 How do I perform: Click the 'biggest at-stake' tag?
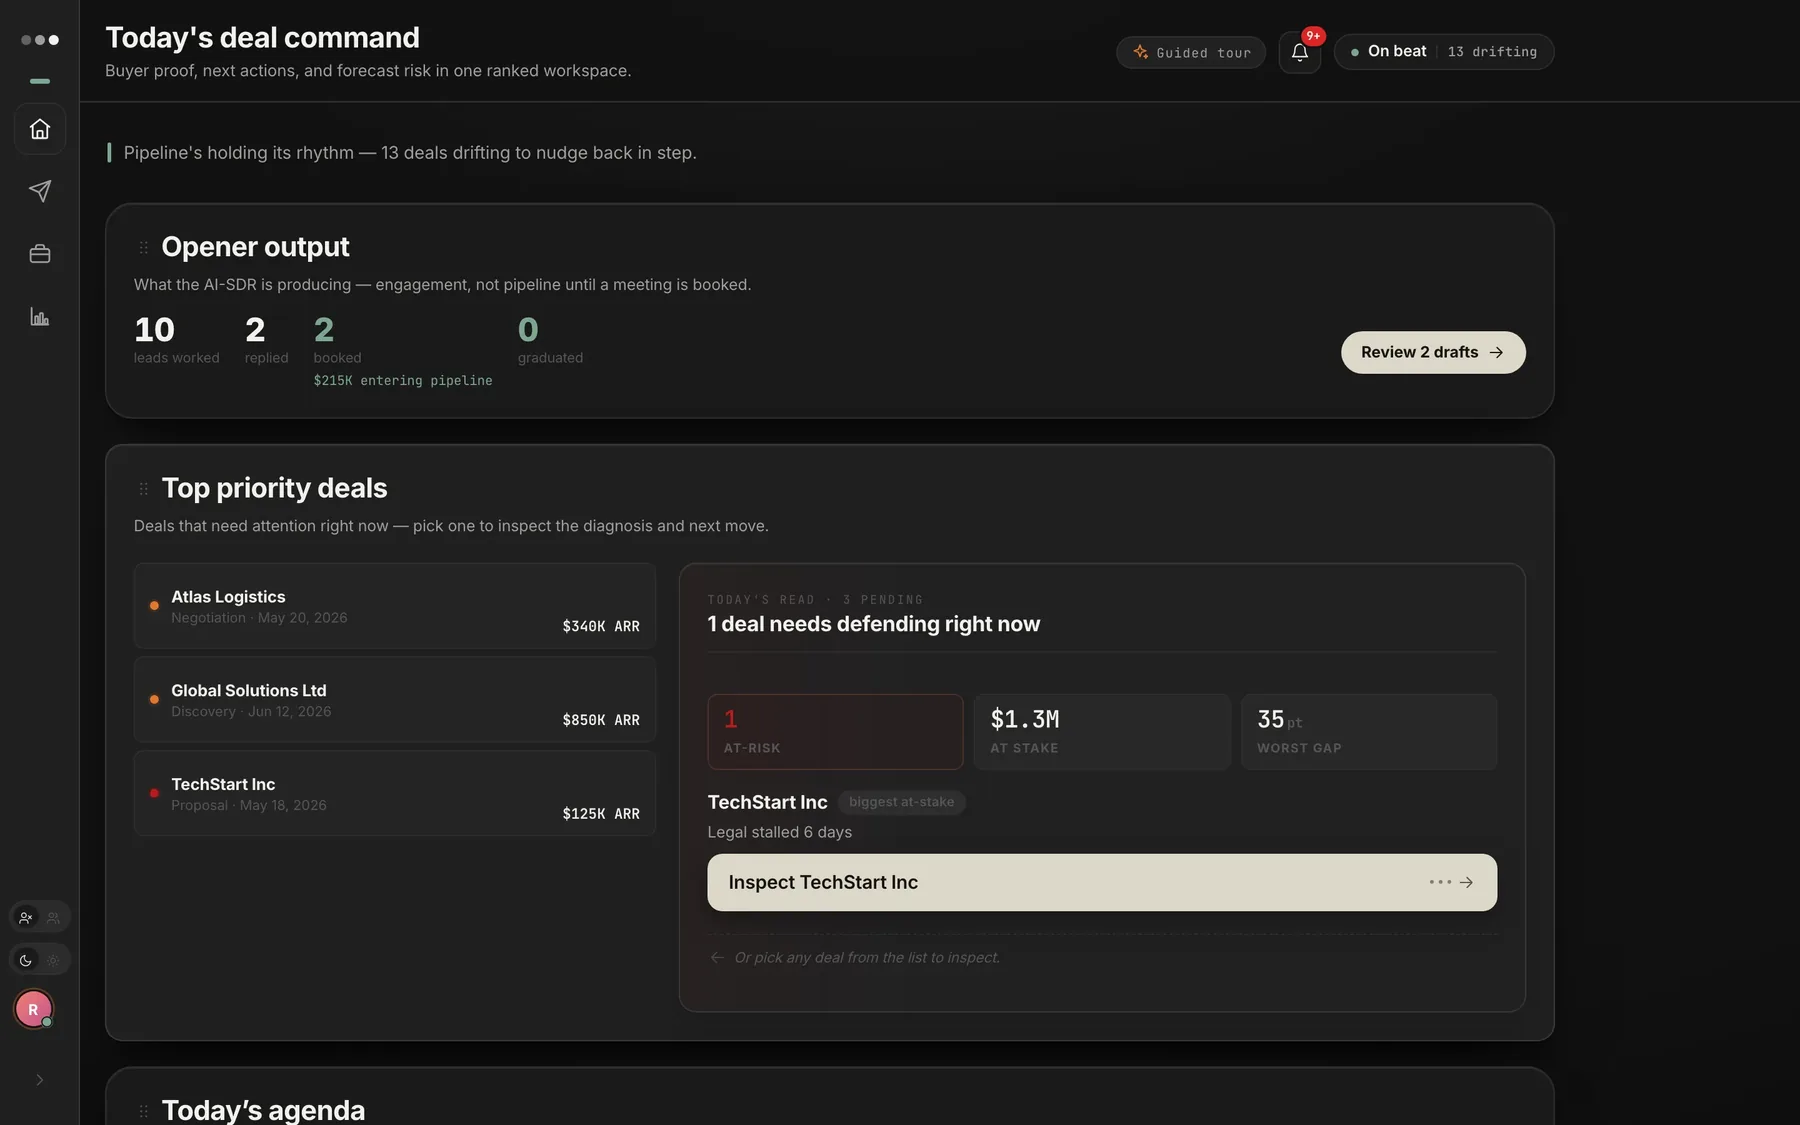(901, 802)
